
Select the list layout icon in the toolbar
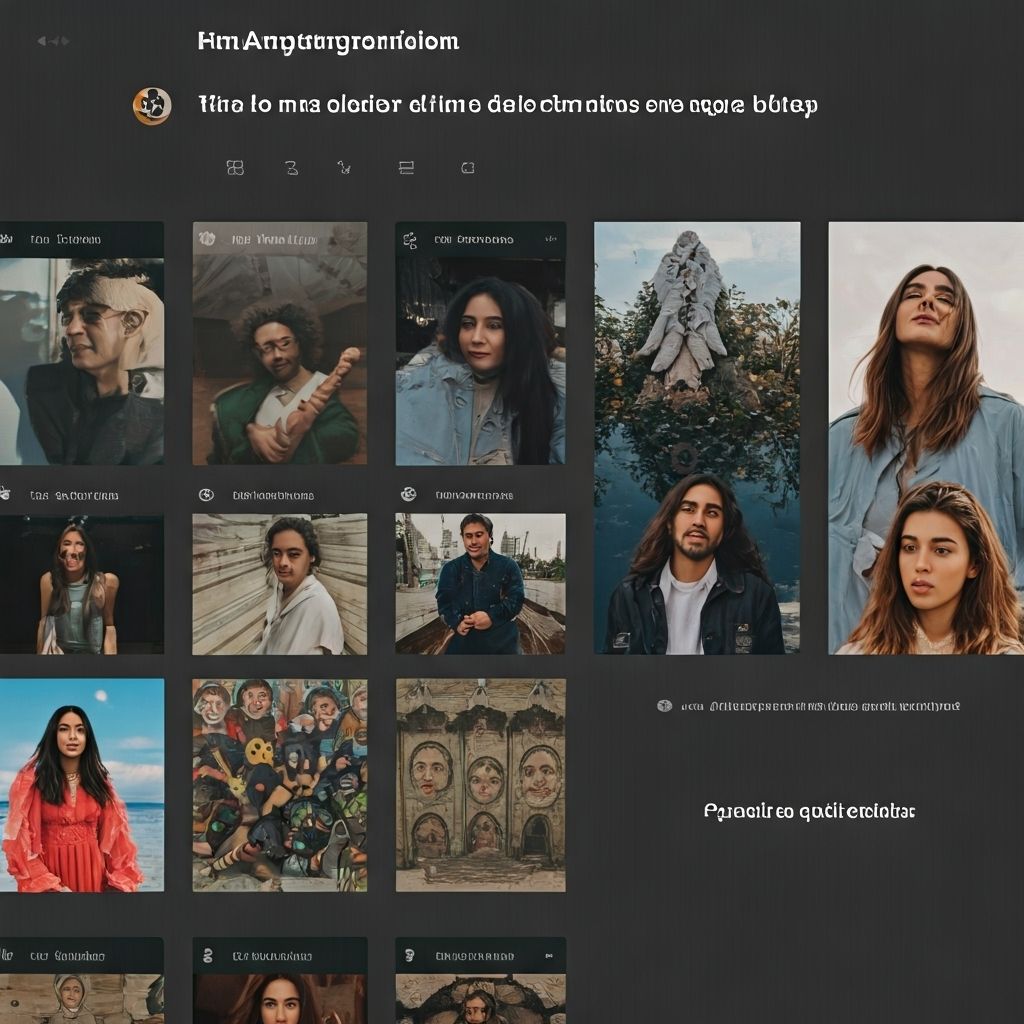[406, 168]
